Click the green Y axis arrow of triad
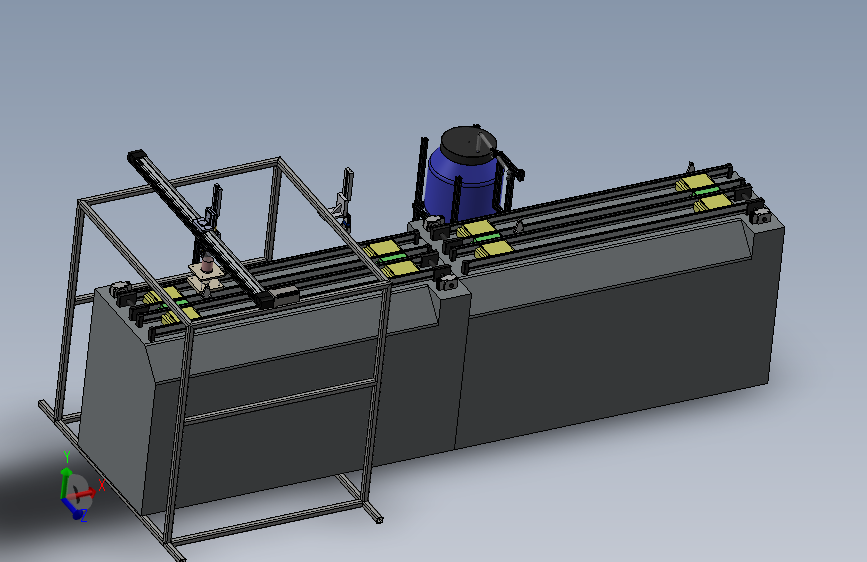 pyautogui.click(x=66, y=482)
